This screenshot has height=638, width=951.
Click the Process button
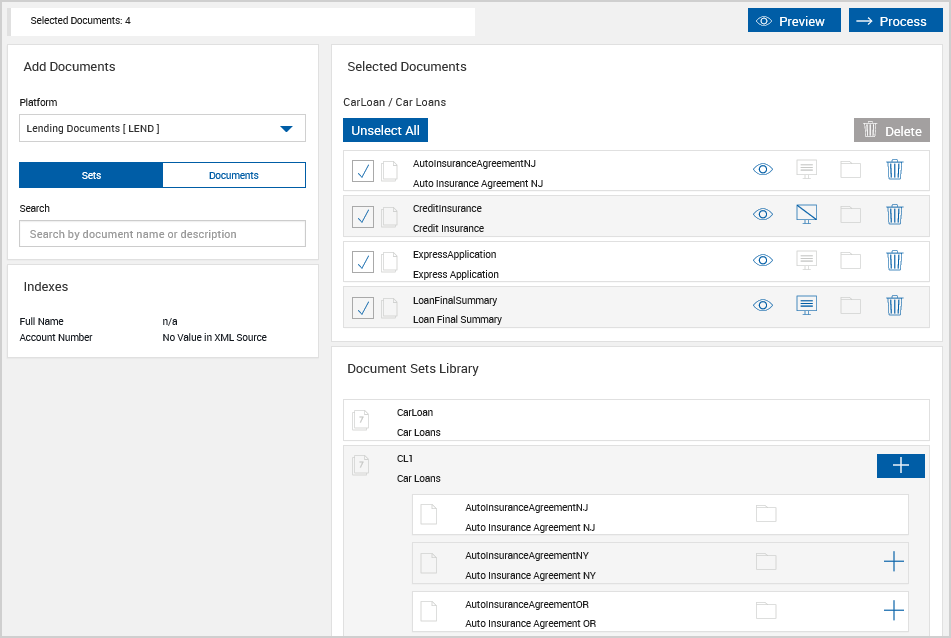(x=896, y=21)
